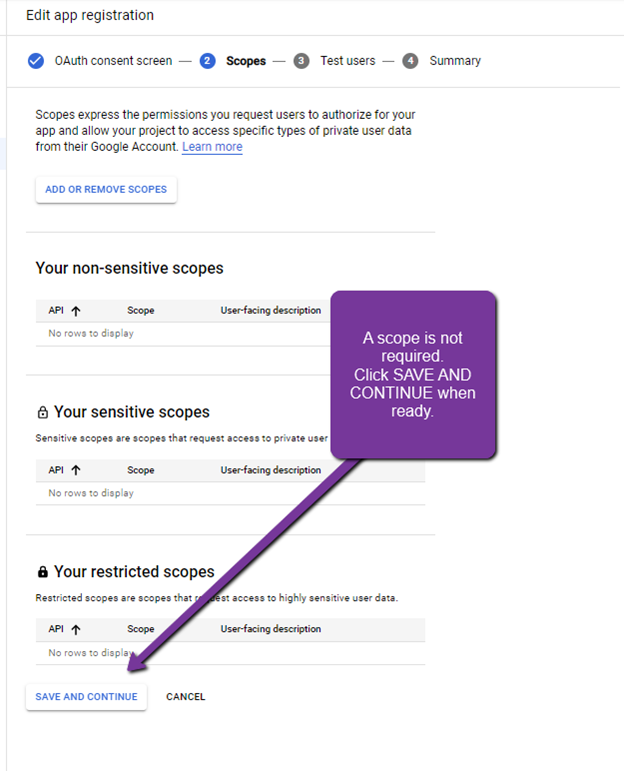Click the solid lock beside restricted scopes
Screen dimensions: 624x771
pyautogui.click(x=43, y=571)
